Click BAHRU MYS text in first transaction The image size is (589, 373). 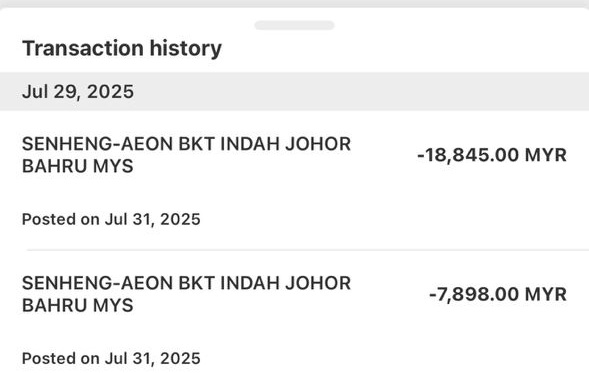click(x=78, y=166)
